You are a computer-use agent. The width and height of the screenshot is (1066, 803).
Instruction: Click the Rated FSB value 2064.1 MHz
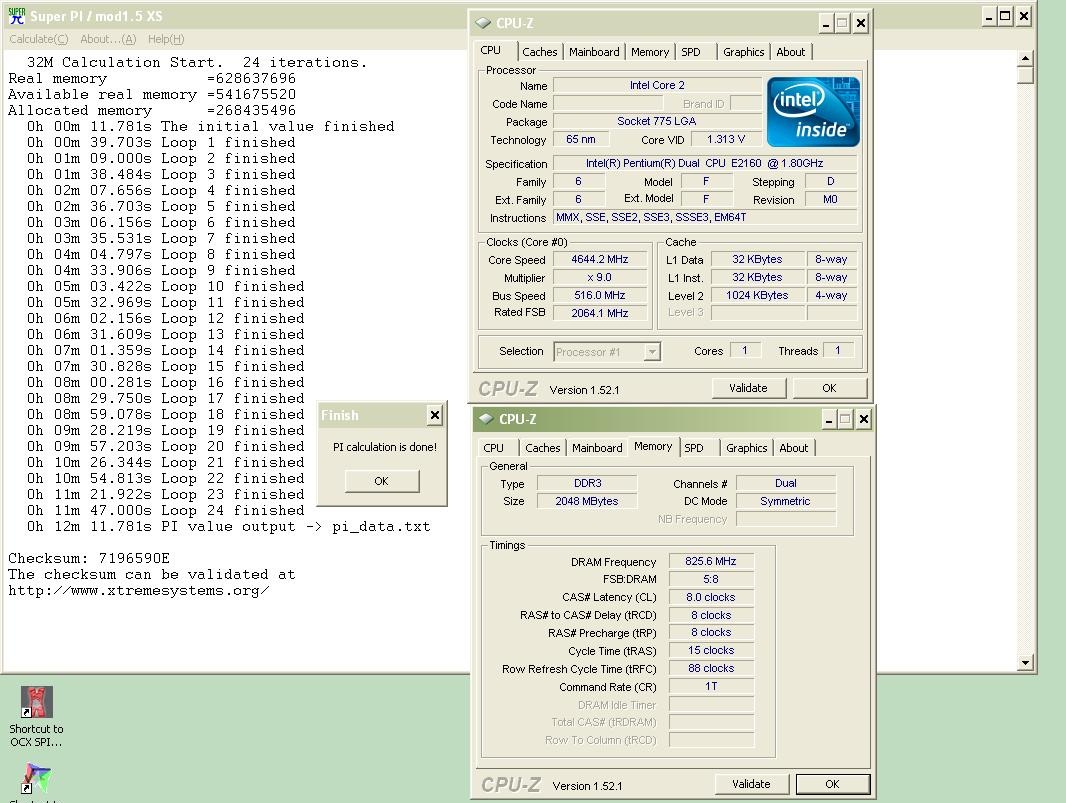(x=600, y=313)
